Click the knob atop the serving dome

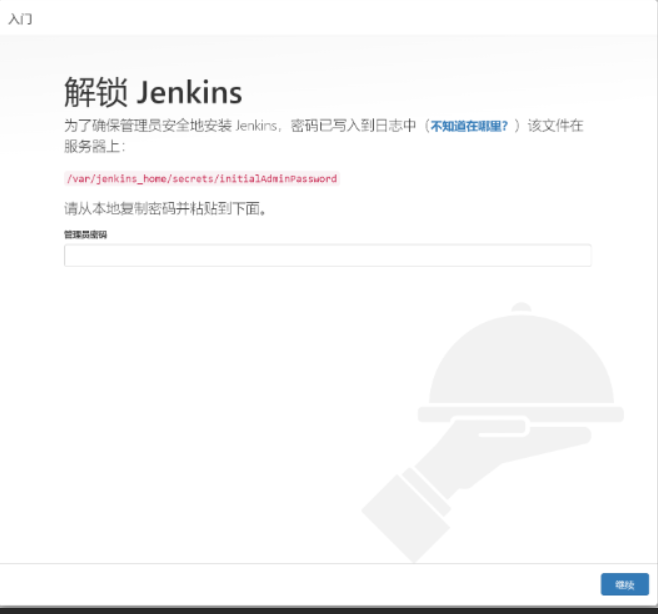[519, 309]
